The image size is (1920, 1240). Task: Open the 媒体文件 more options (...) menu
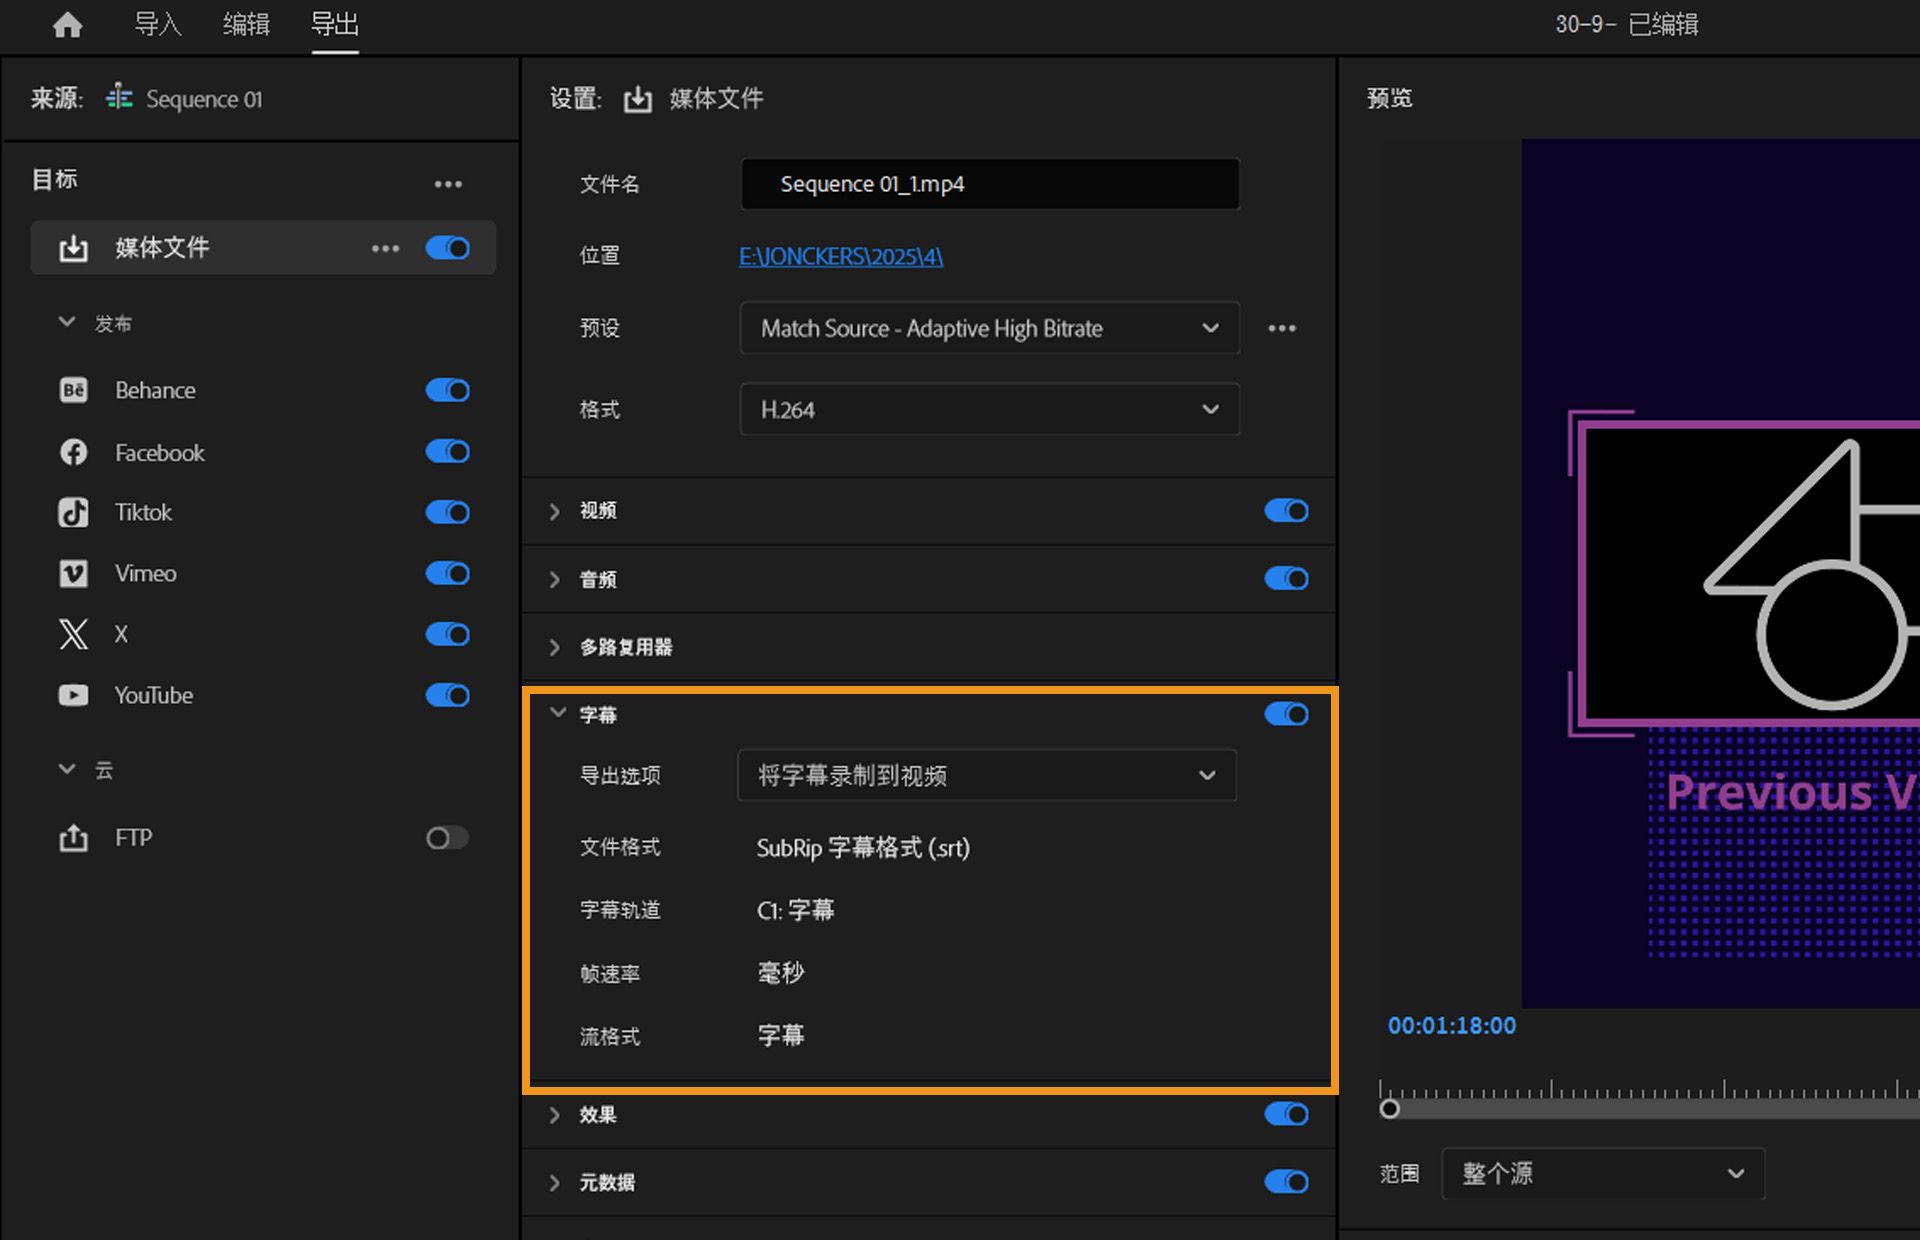(385, 248)
